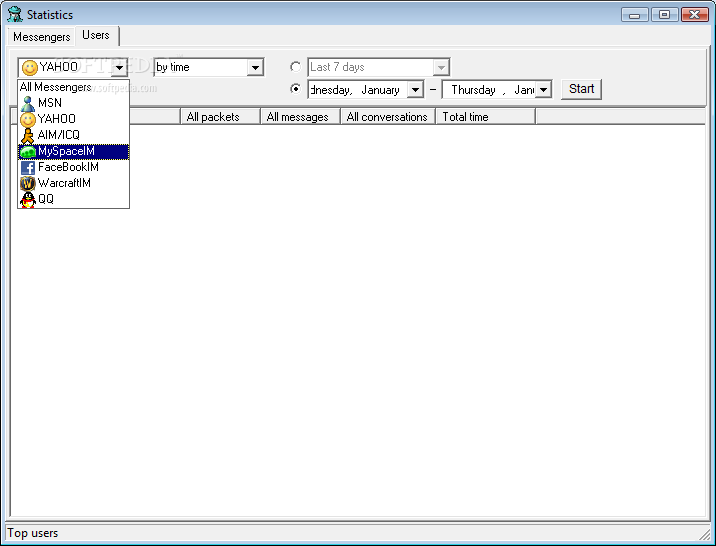Click the Start button
This screenshot has height=546, width=716.
[581, 89]
